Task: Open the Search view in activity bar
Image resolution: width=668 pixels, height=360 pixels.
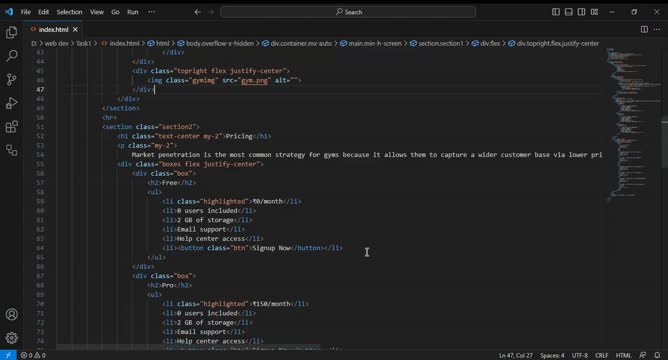Action: pyautogui.click(x=12, y=56)
